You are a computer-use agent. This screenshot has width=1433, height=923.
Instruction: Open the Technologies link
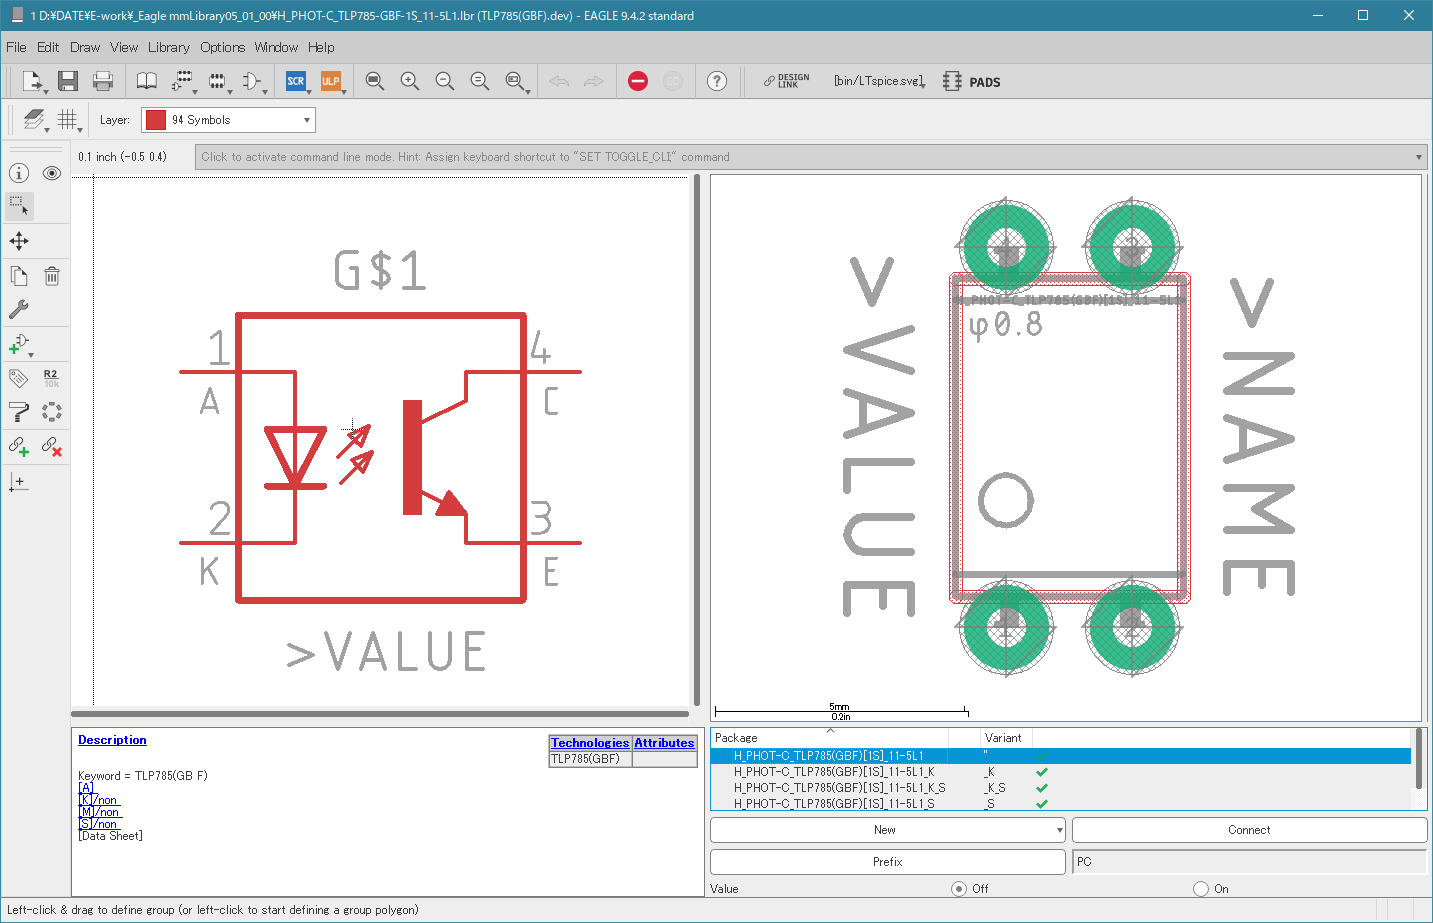(x=590, y=743)
